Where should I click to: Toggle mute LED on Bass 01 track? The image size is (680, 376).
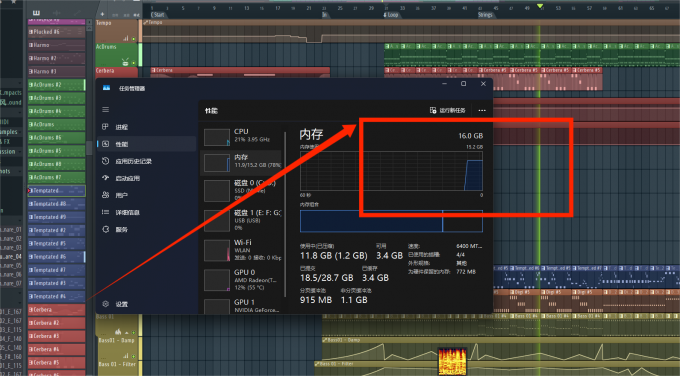point(134,333)
